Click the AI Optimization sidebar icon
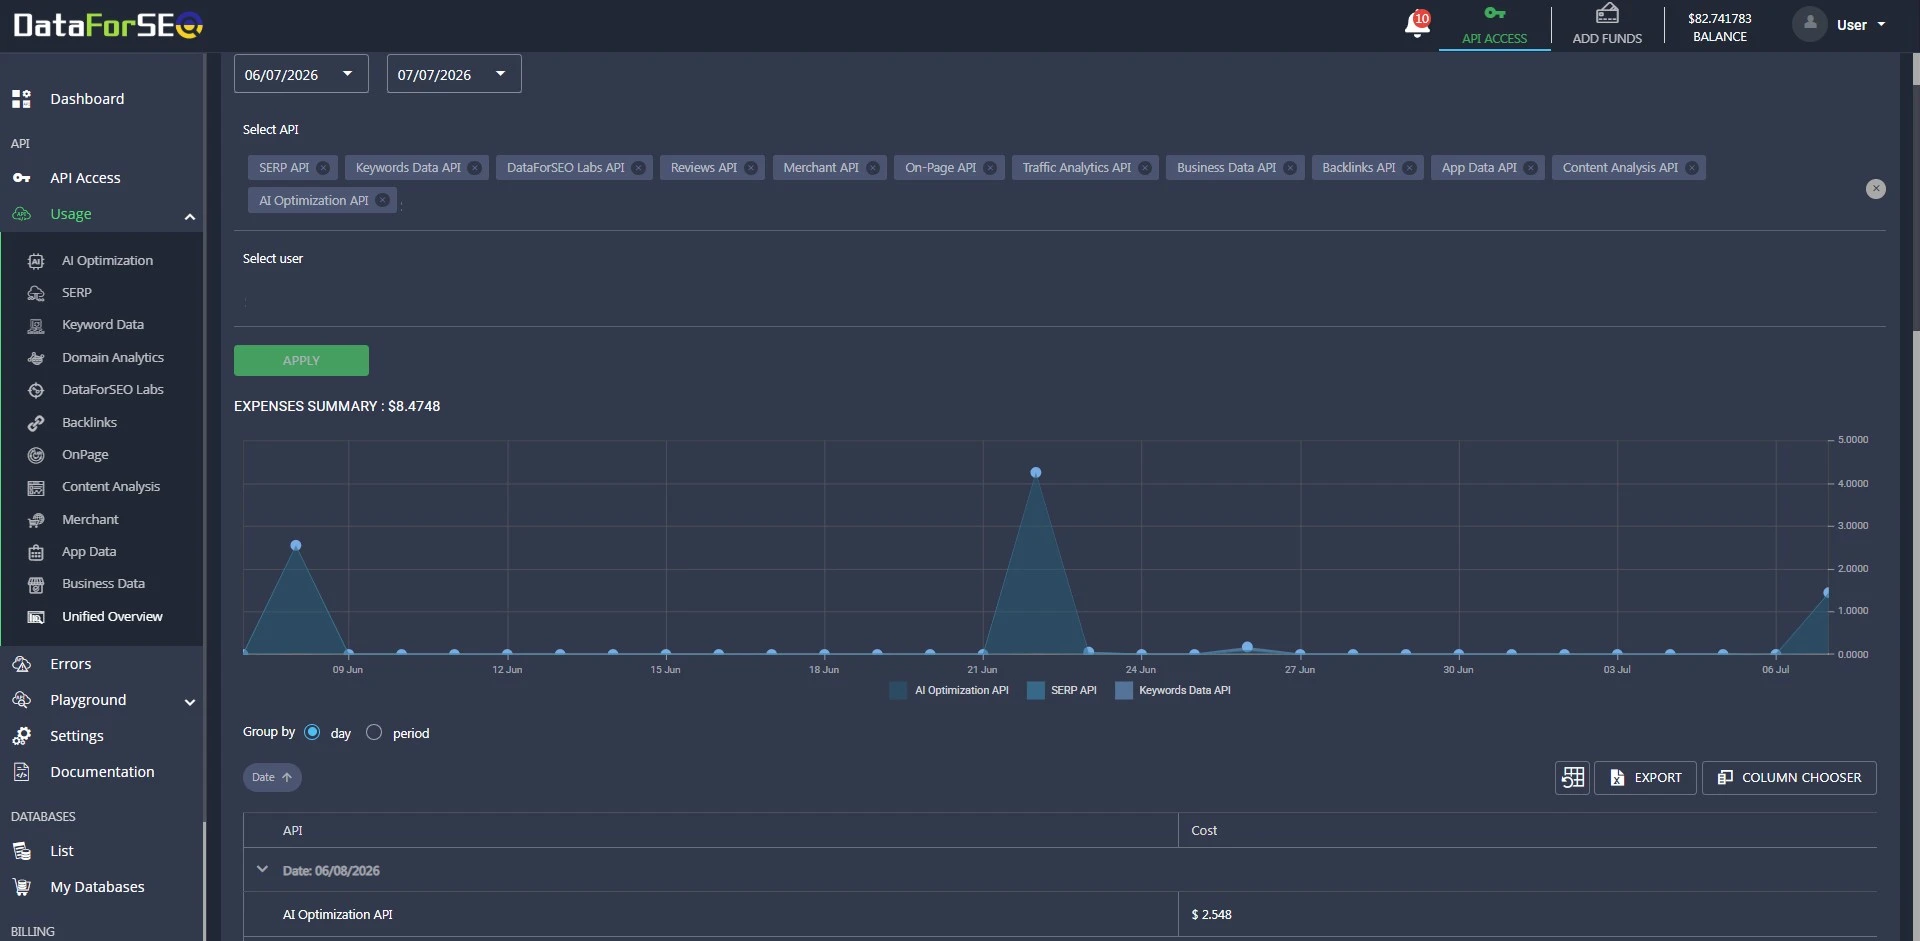Screen dimensions: 1920x941 36,261
